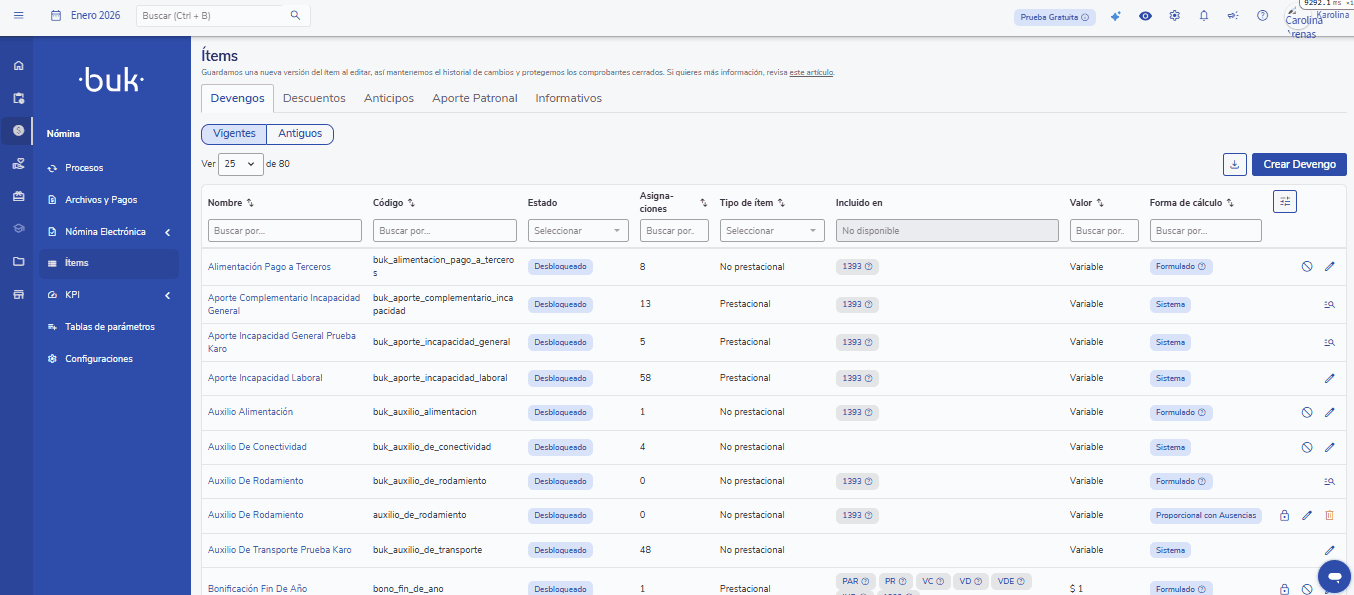The width and height of the screenshot is (1354, 595).
Task: Open the help question mark icon
Action: coord(1262,16)
